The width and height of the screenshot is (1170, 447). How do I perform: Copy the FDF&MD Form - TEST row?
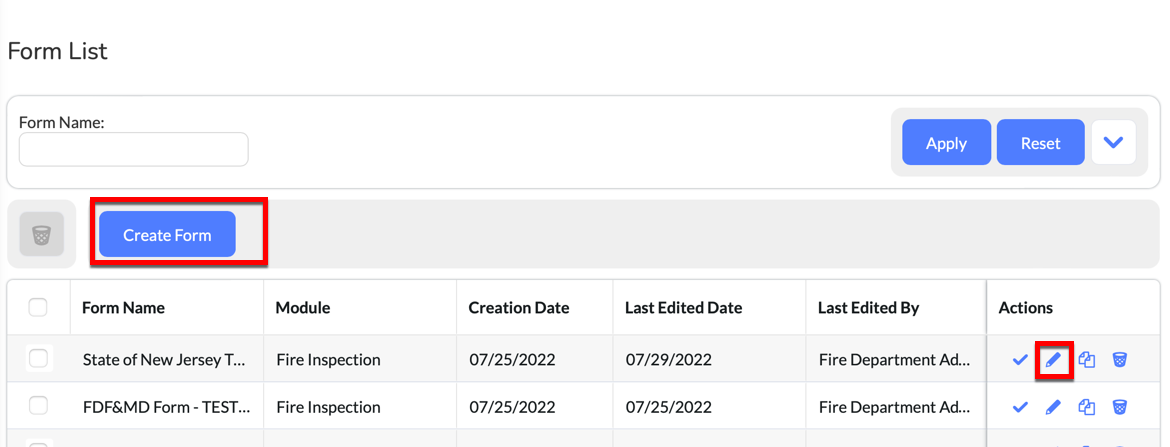[x=1086, y=407]
